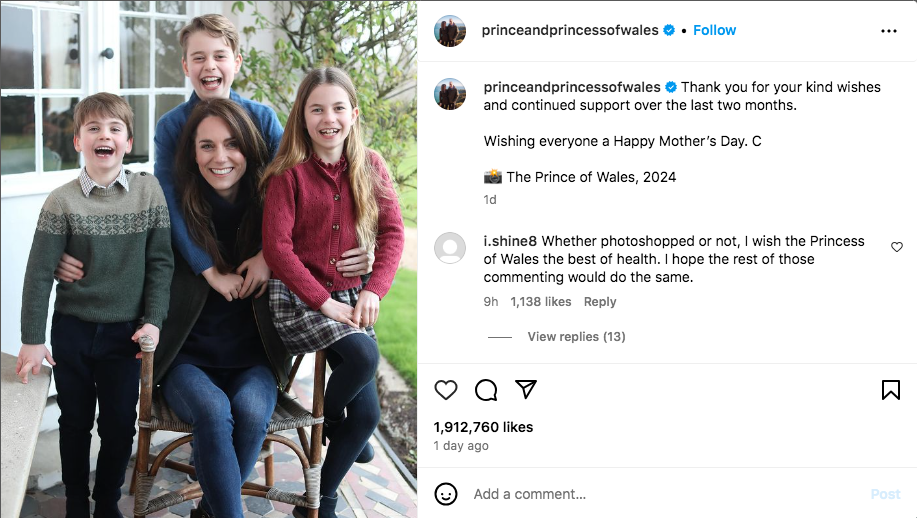
Task: Open comments via speech bubble icon
Action: (x=486, y=390)
